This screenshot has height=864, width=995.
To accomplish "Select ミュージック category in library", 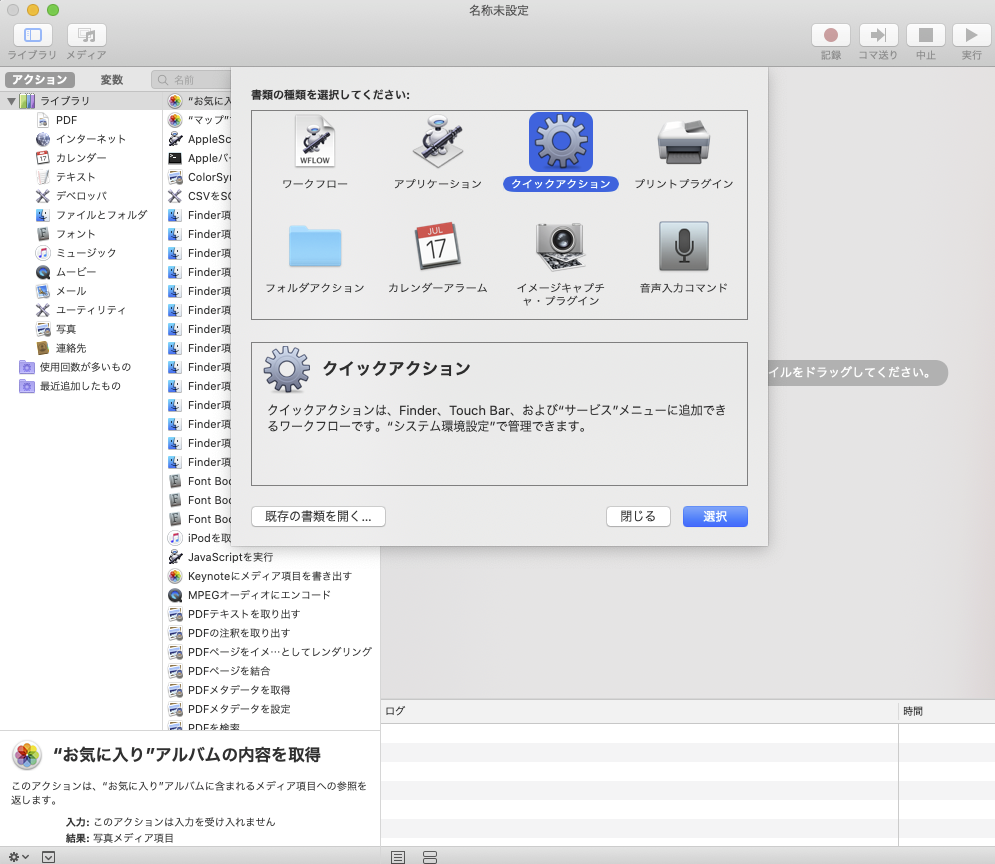I will 86,253.
